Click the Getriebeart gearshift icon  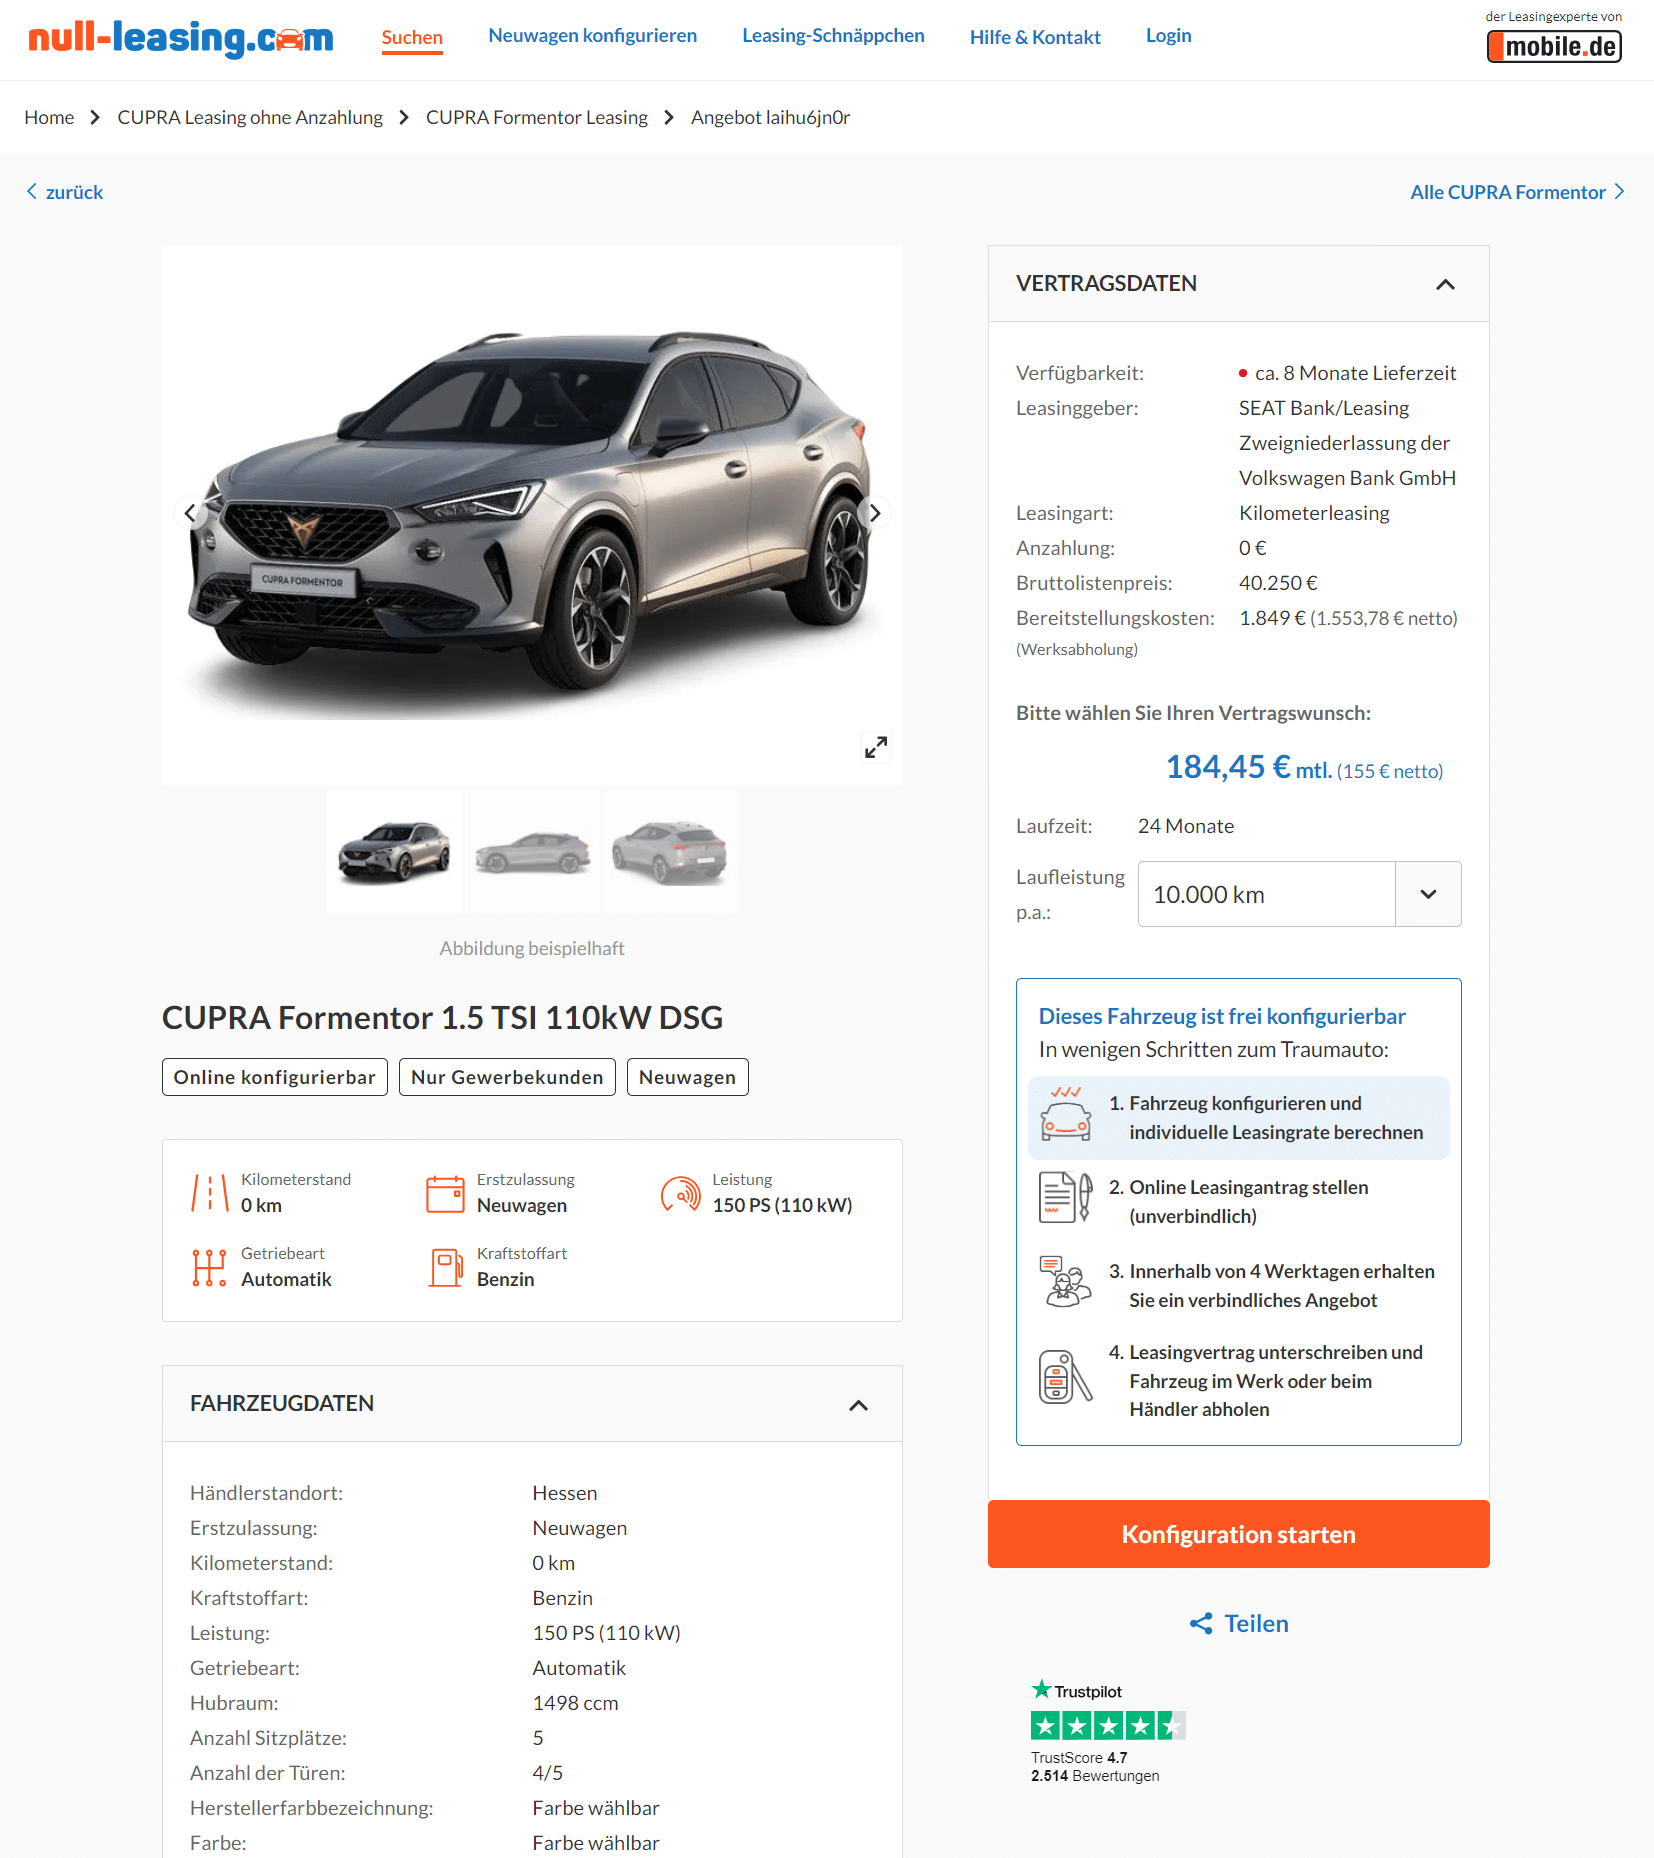209,1267
